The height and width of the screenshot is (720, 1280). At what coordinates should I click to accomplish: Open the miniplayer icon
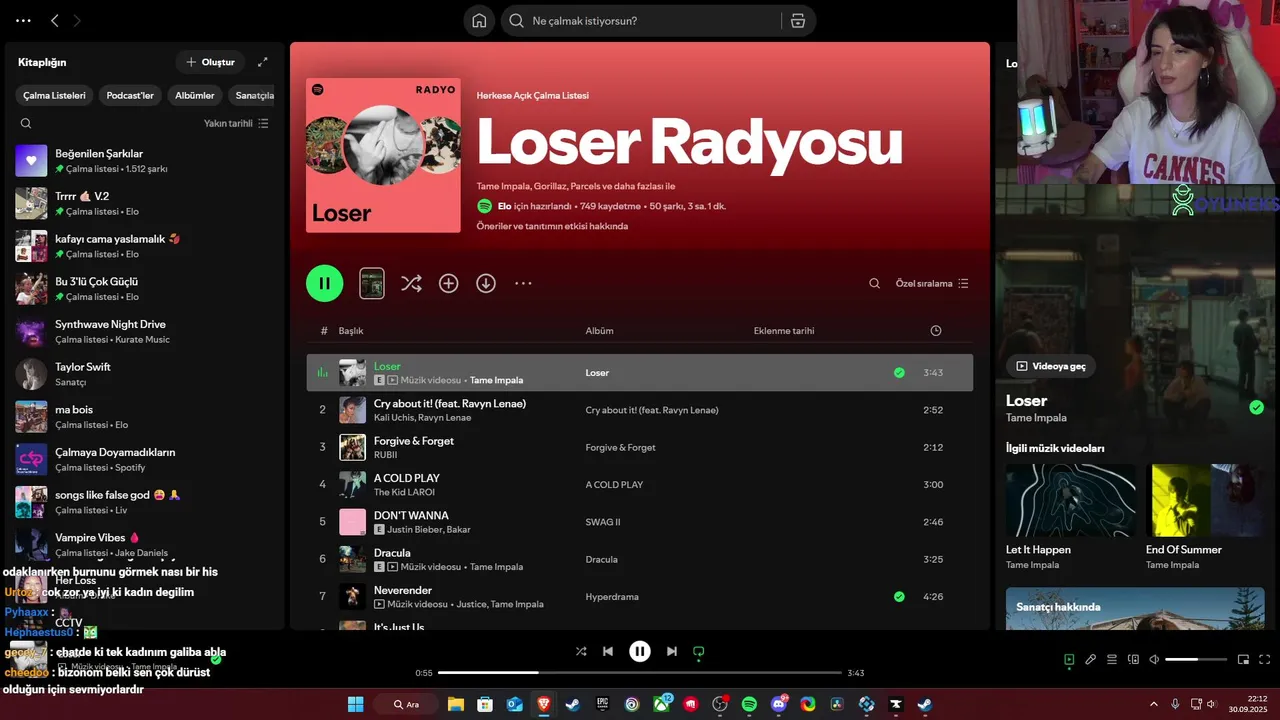pos(1243,659)
